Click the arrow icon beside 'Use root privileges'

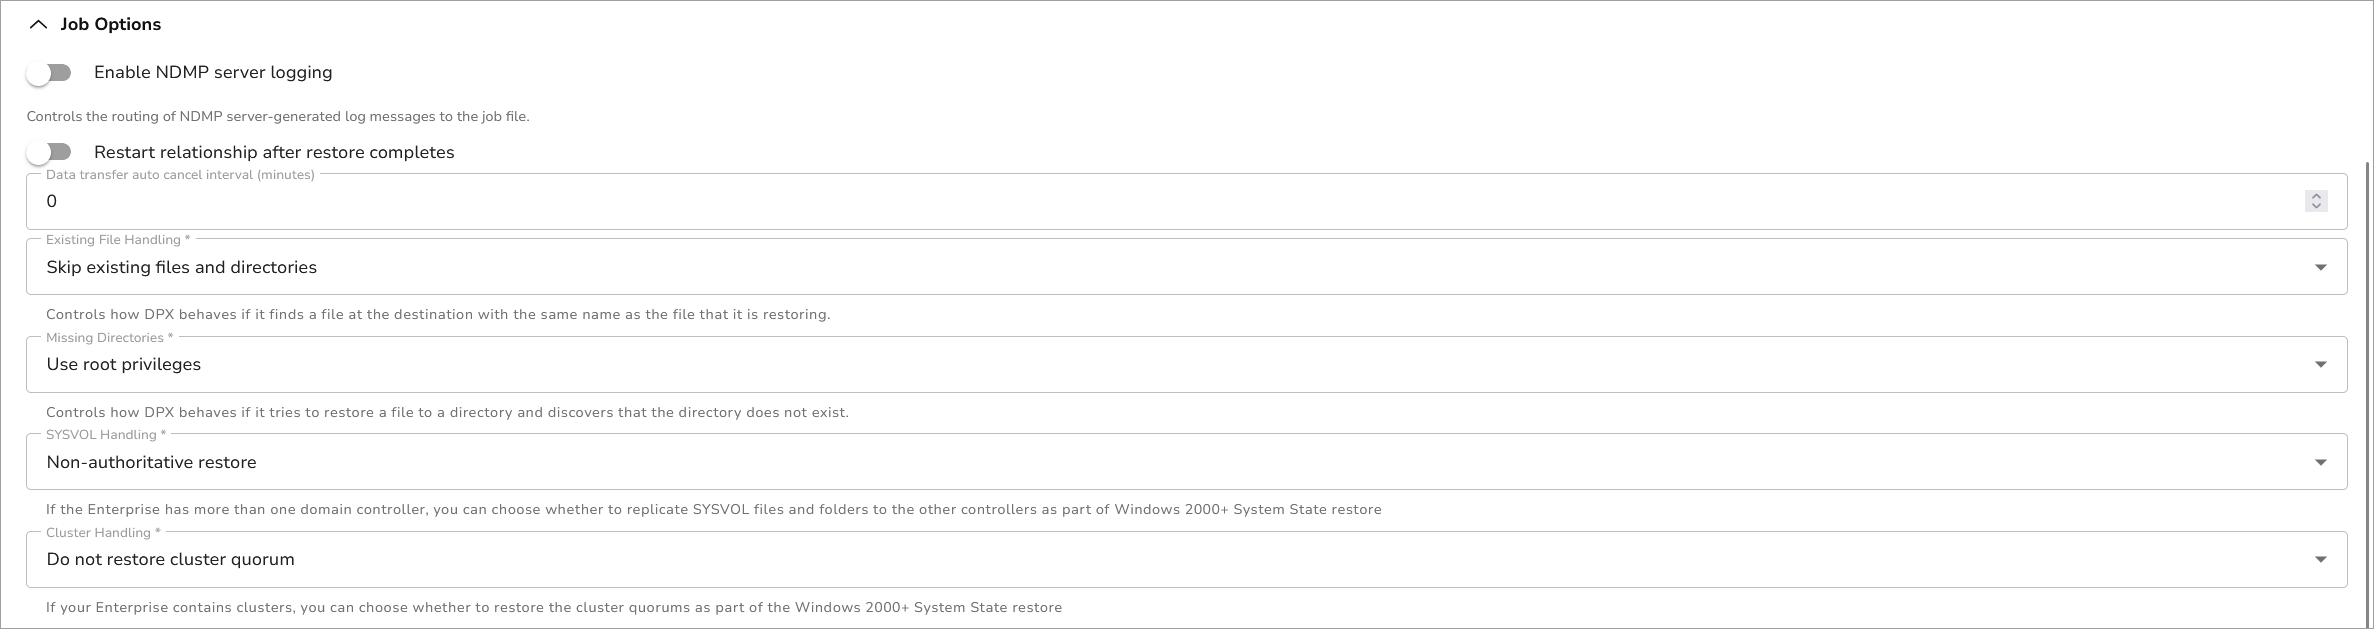(x=2320, y=364)
